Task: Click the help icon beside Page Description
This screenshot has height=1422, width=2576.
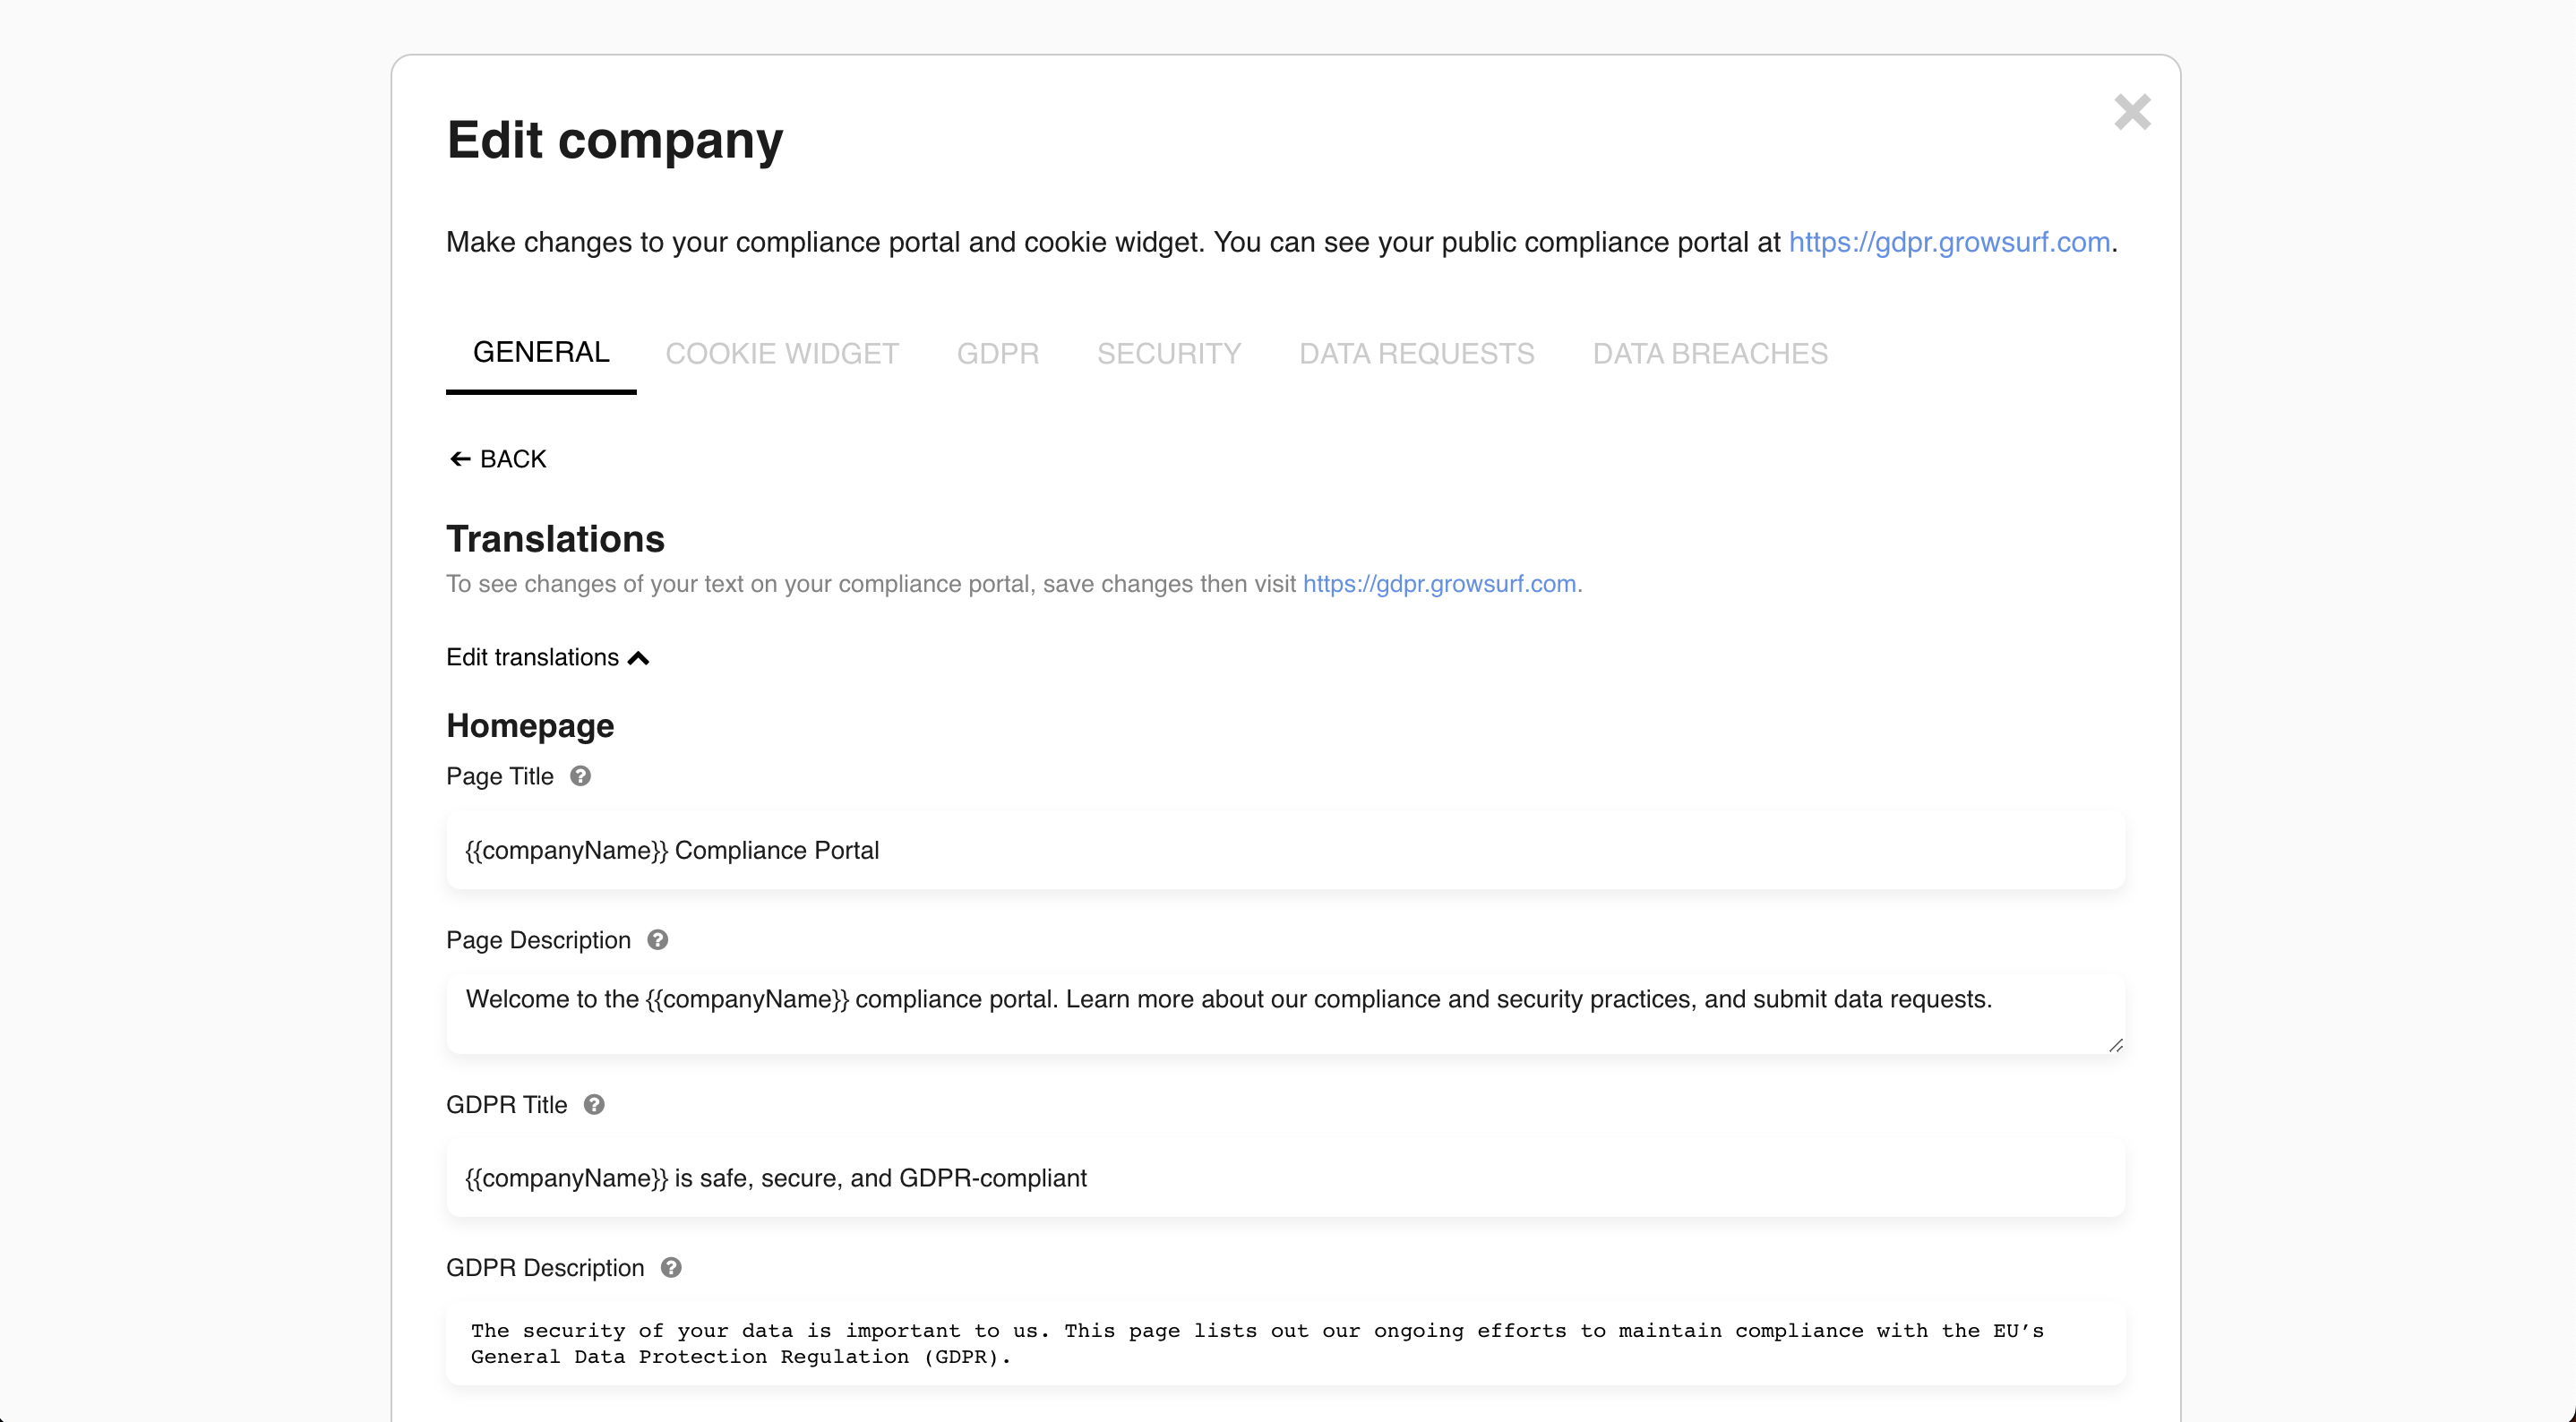Action: [657, 940]
